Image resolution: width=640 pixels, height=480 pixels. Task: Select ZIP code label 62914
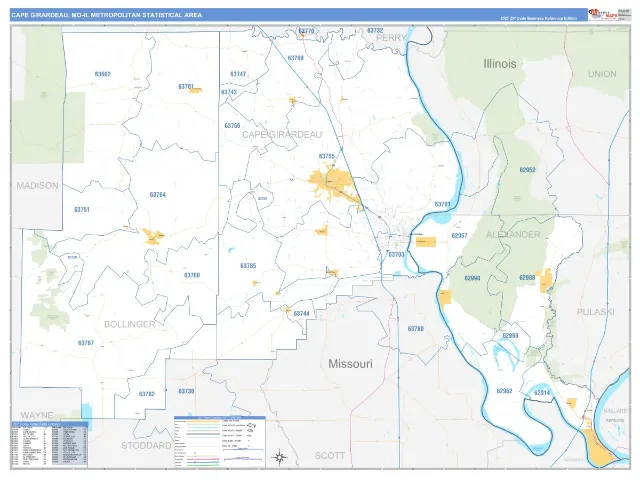[x=542, y=393]
